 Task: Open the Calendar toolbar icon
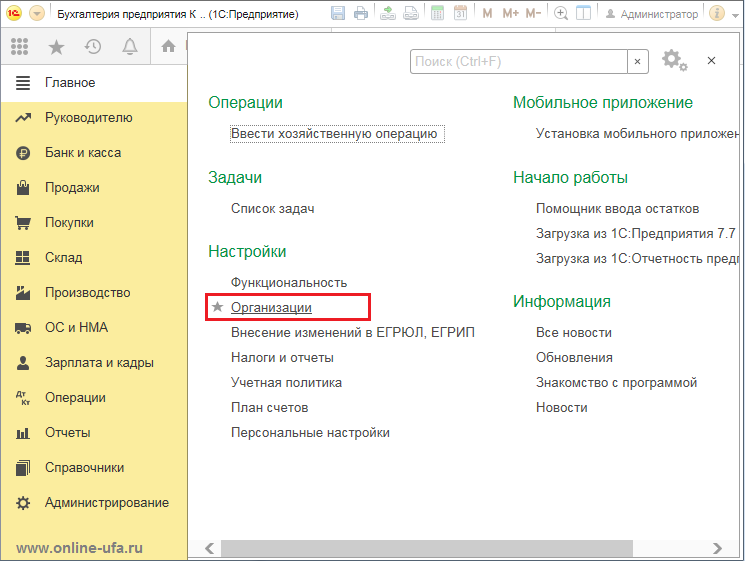[460, 13]
